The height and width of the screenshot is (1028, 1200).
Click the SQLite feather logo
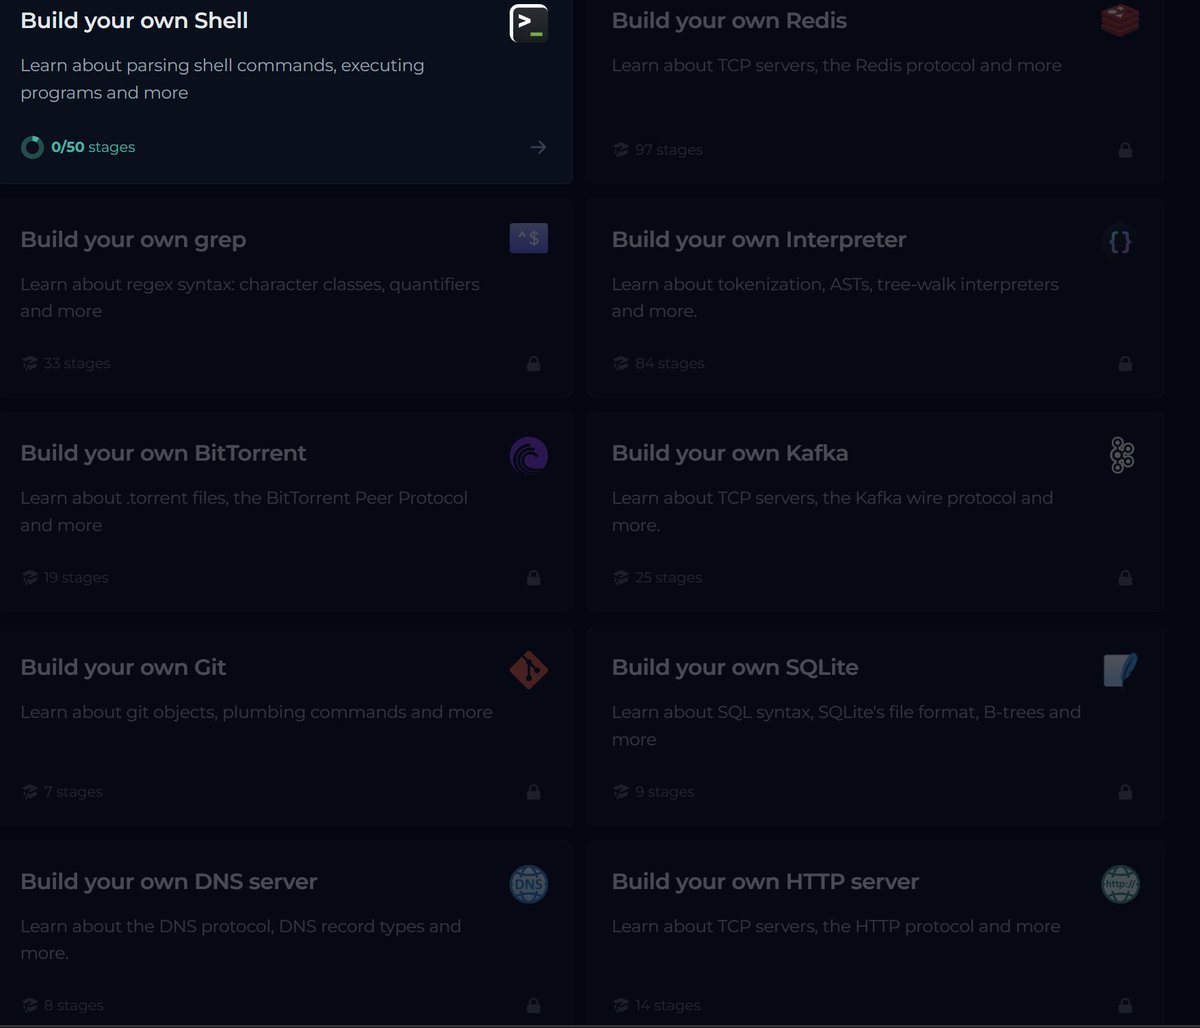tap(1120, 669)
